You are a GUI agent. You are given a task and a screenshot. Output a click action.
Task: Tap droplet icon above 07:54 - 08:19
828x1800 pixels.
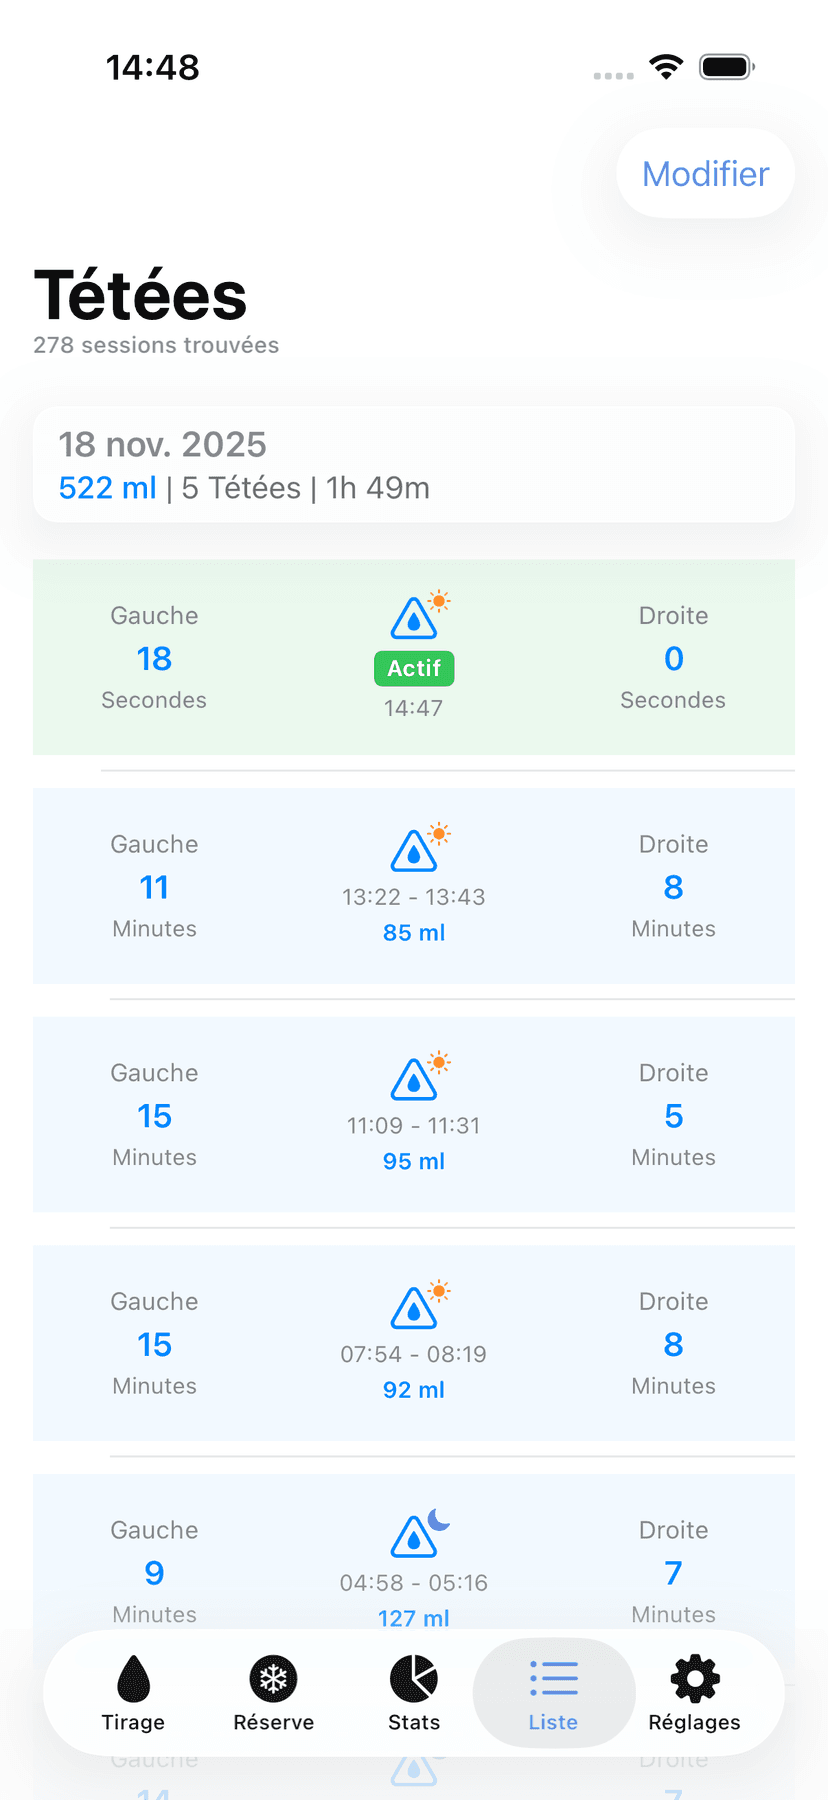(414, 1309)
